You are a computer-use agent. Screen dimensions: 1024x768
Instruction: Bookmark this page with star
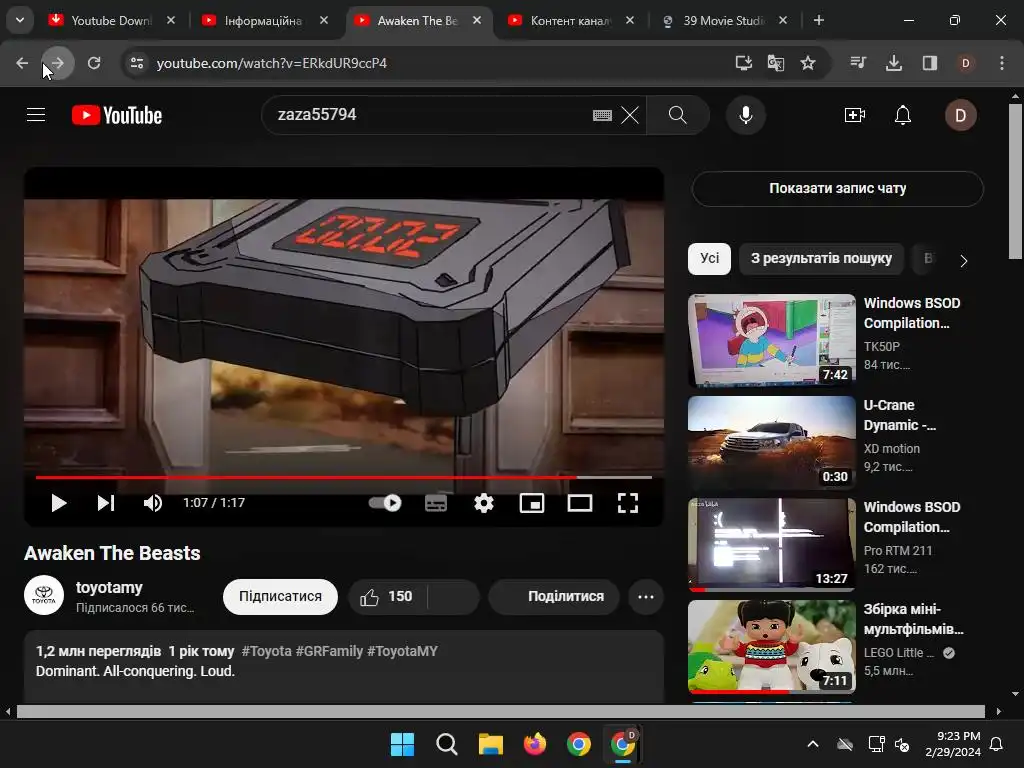pos(808,63)
